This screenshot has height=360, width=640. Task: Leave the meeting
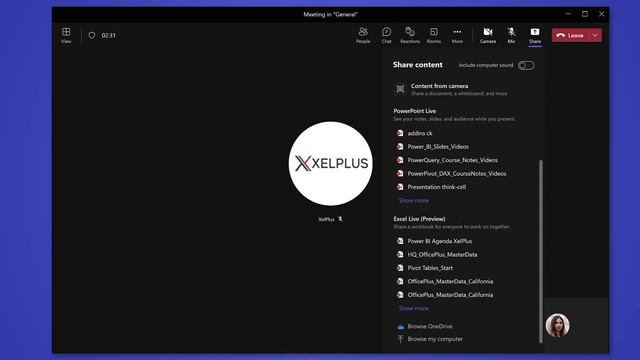point(571,36)
